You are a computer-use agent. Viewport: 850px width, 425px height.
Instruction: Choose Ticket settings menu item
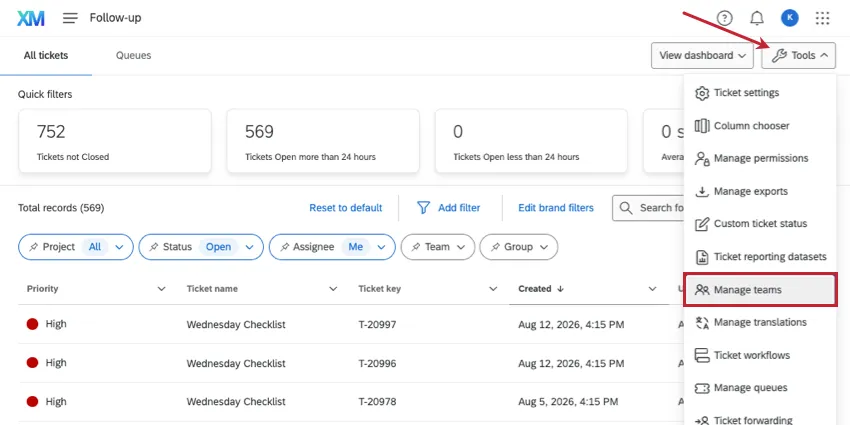(x=760, y=93)
